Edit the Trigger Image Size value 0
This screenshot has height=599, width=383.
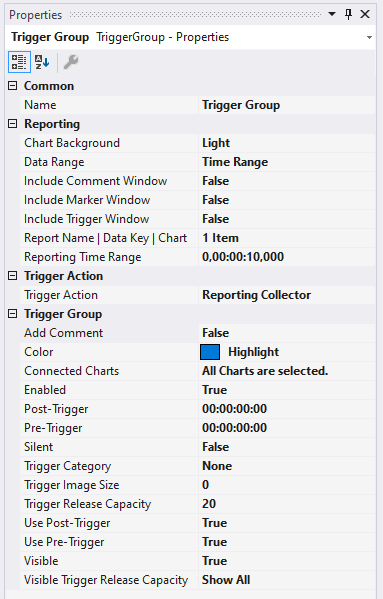pos(205,485)
